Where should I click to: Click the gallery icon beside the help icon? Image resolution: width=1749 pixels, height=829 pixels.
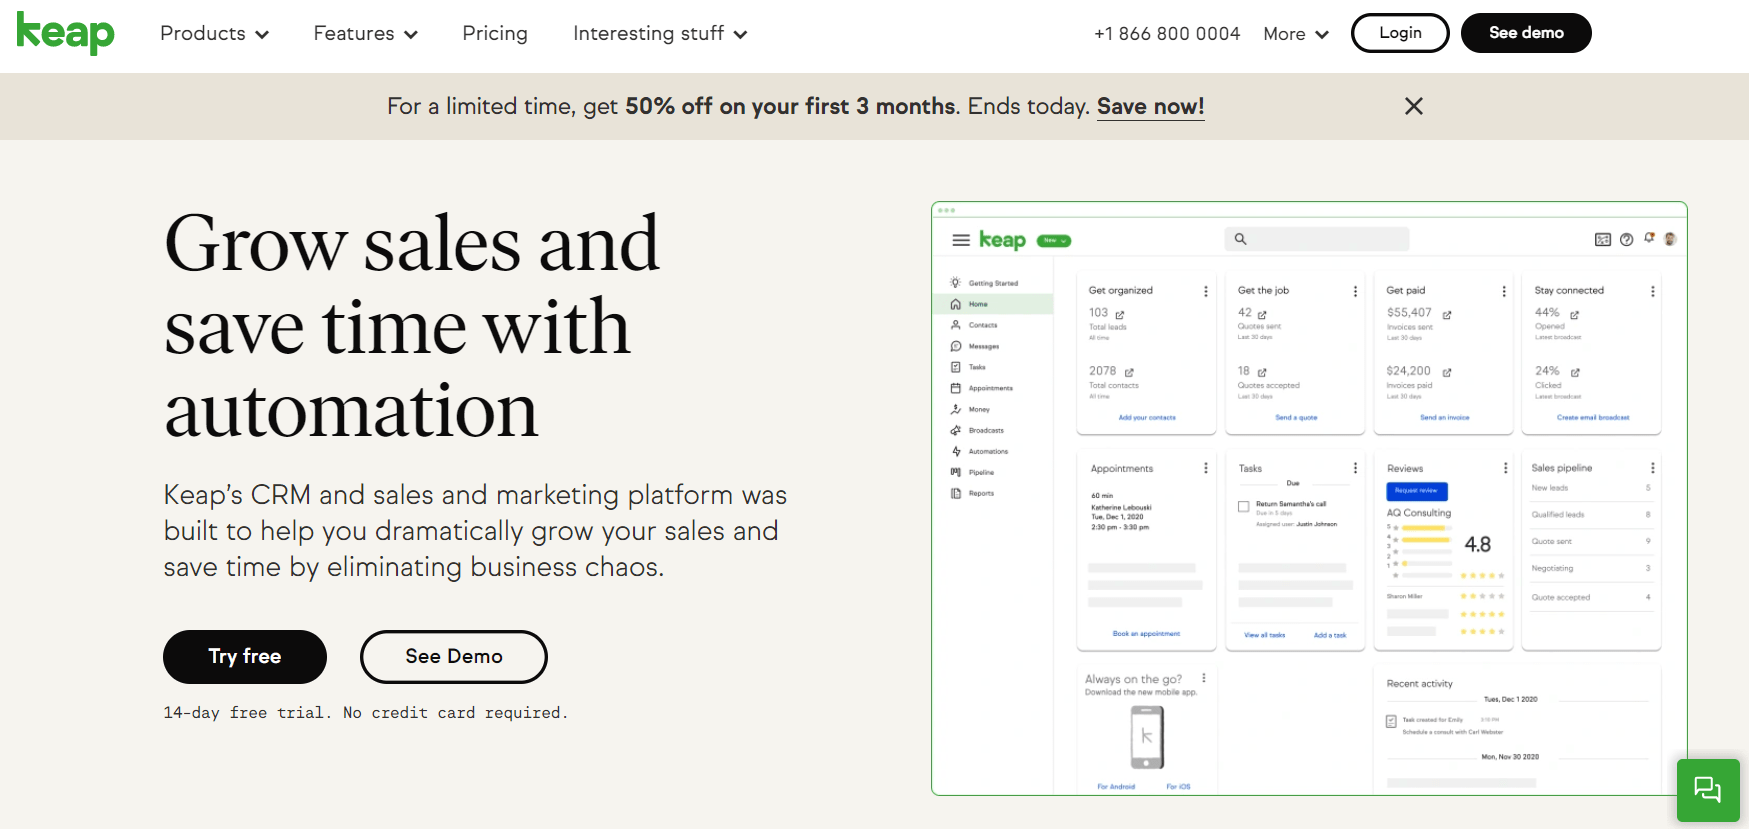click(x=1603, y=239)
